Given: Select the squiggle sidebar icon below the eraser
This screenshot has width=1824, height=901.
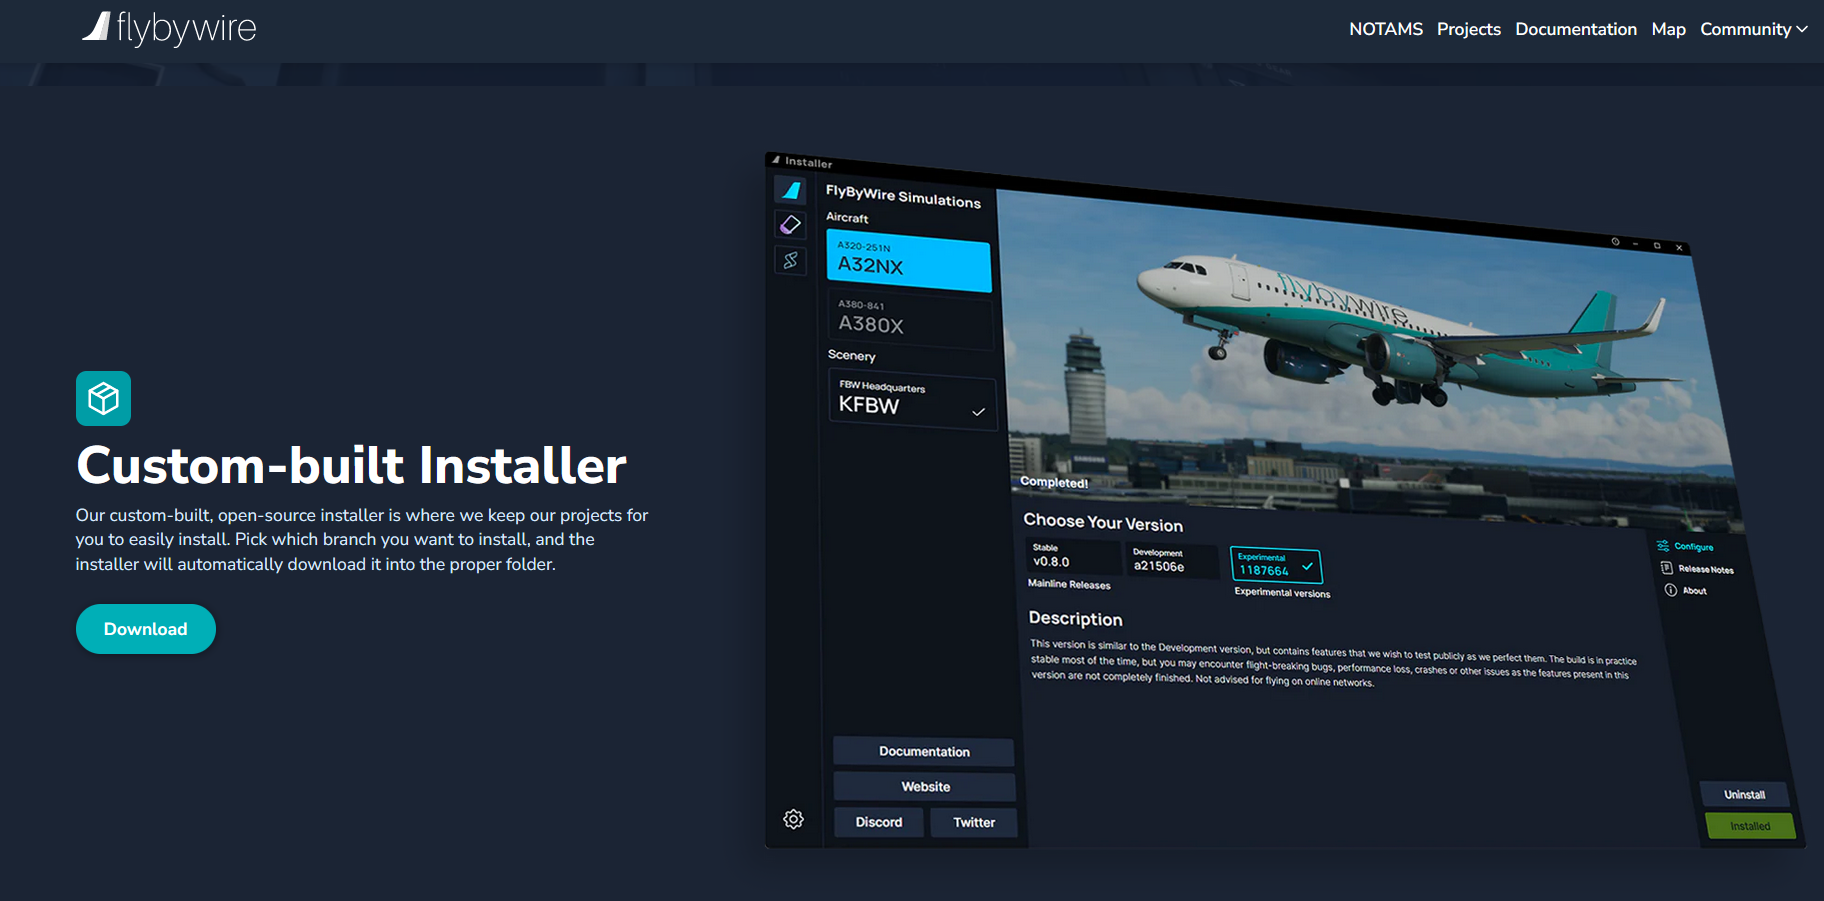Looking at the screenshot, I should (790, 260).
